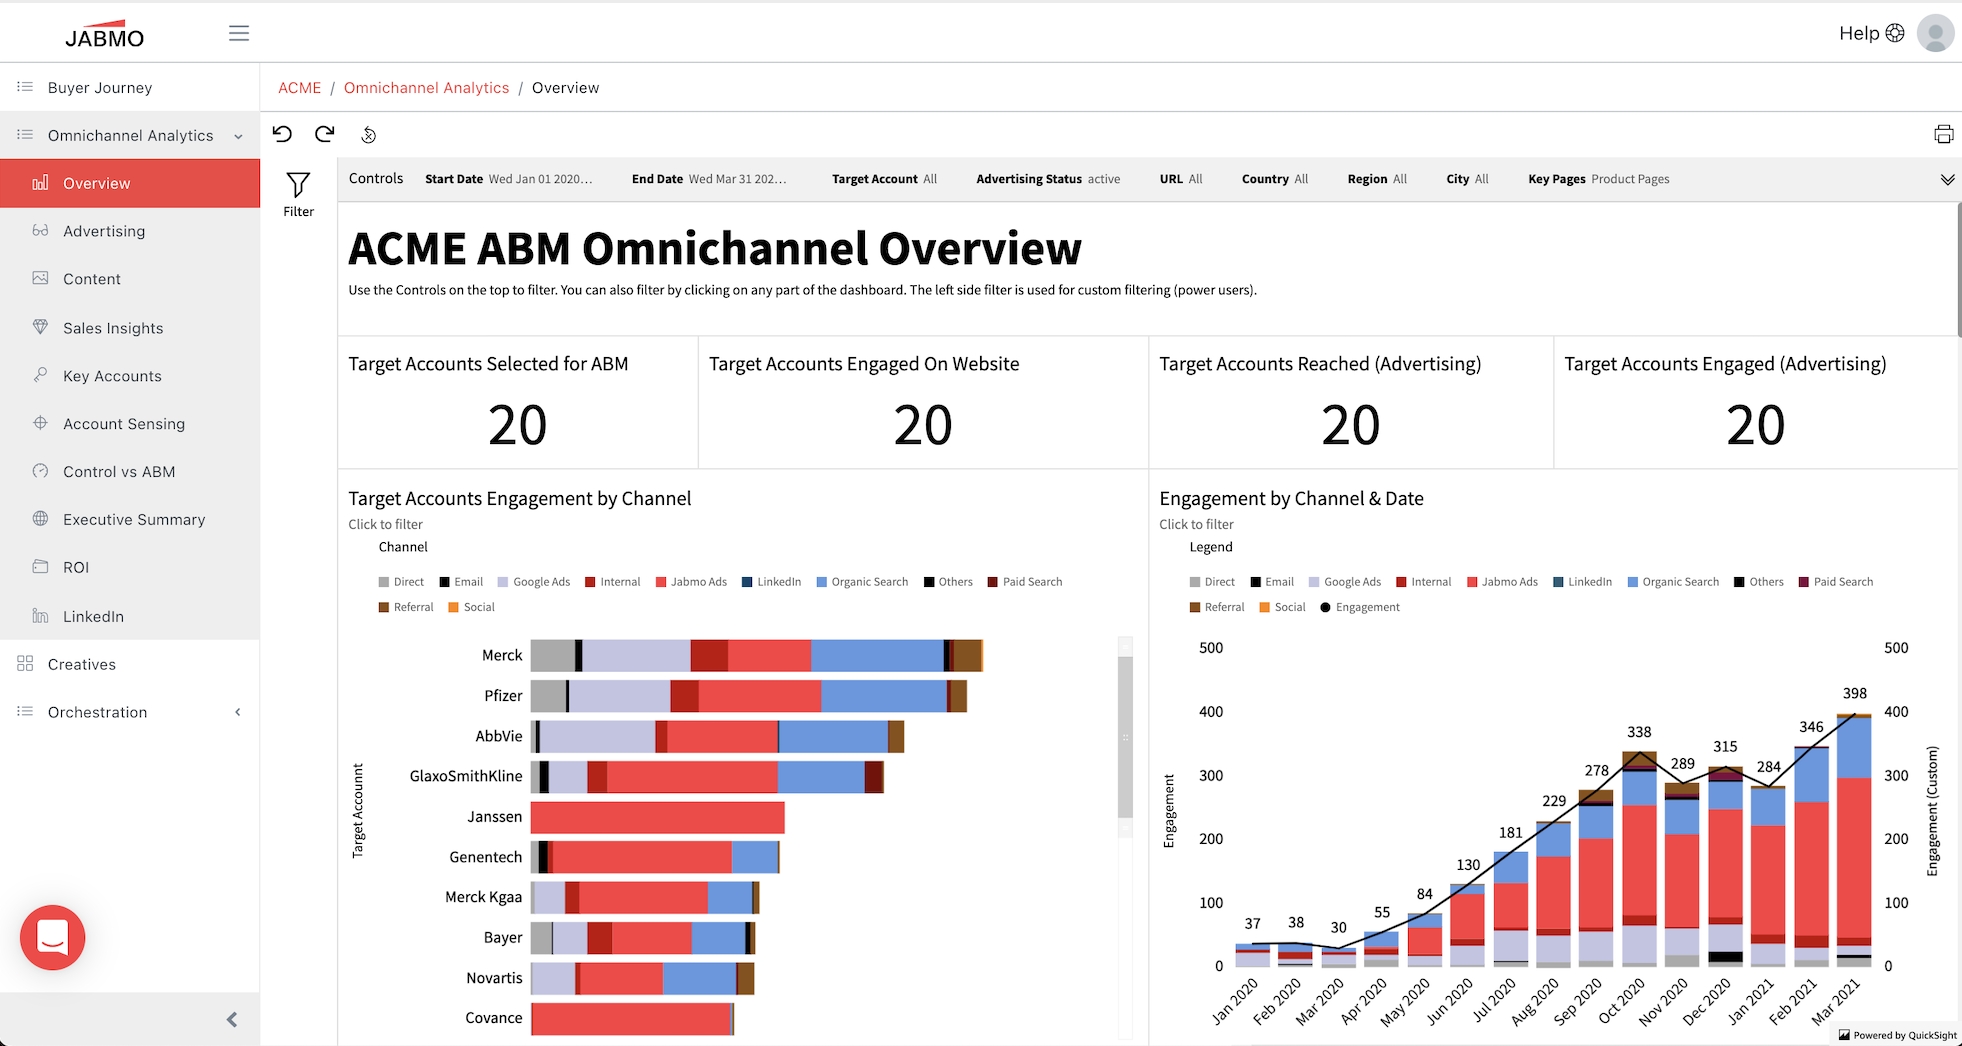This screenshot has height=1046, width=1962.
Task: Click the ACME breadcrumb link
Action: pyautogui.click(x=299, y=88)
